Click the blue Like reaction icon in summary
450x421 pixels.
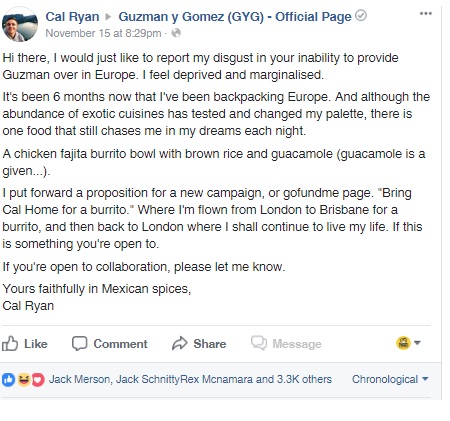click(x=9, y=380)
